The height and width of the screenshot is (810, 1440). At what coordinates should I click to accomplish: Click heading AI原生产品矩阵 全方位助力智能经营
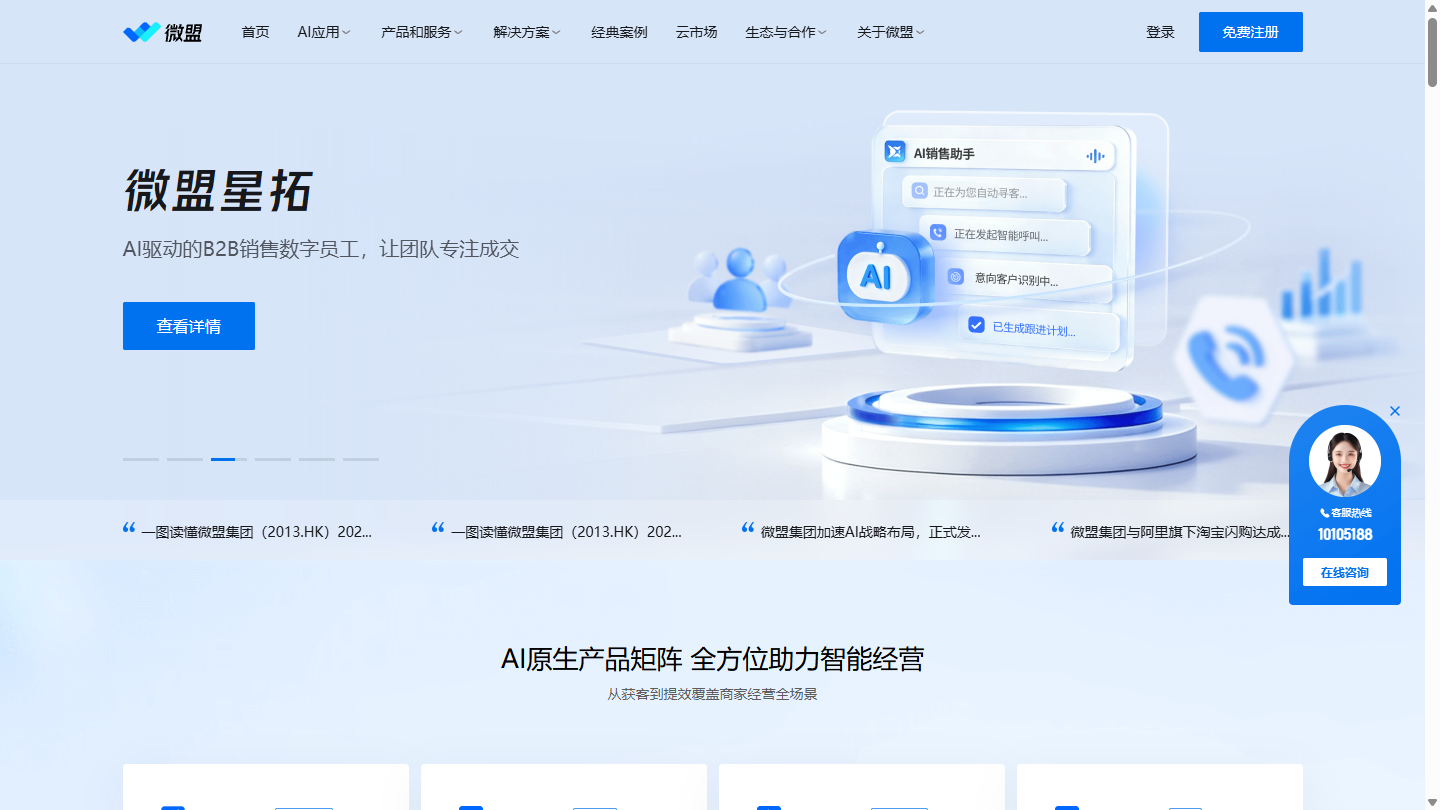pyautogui.click(x=712, y=659)
